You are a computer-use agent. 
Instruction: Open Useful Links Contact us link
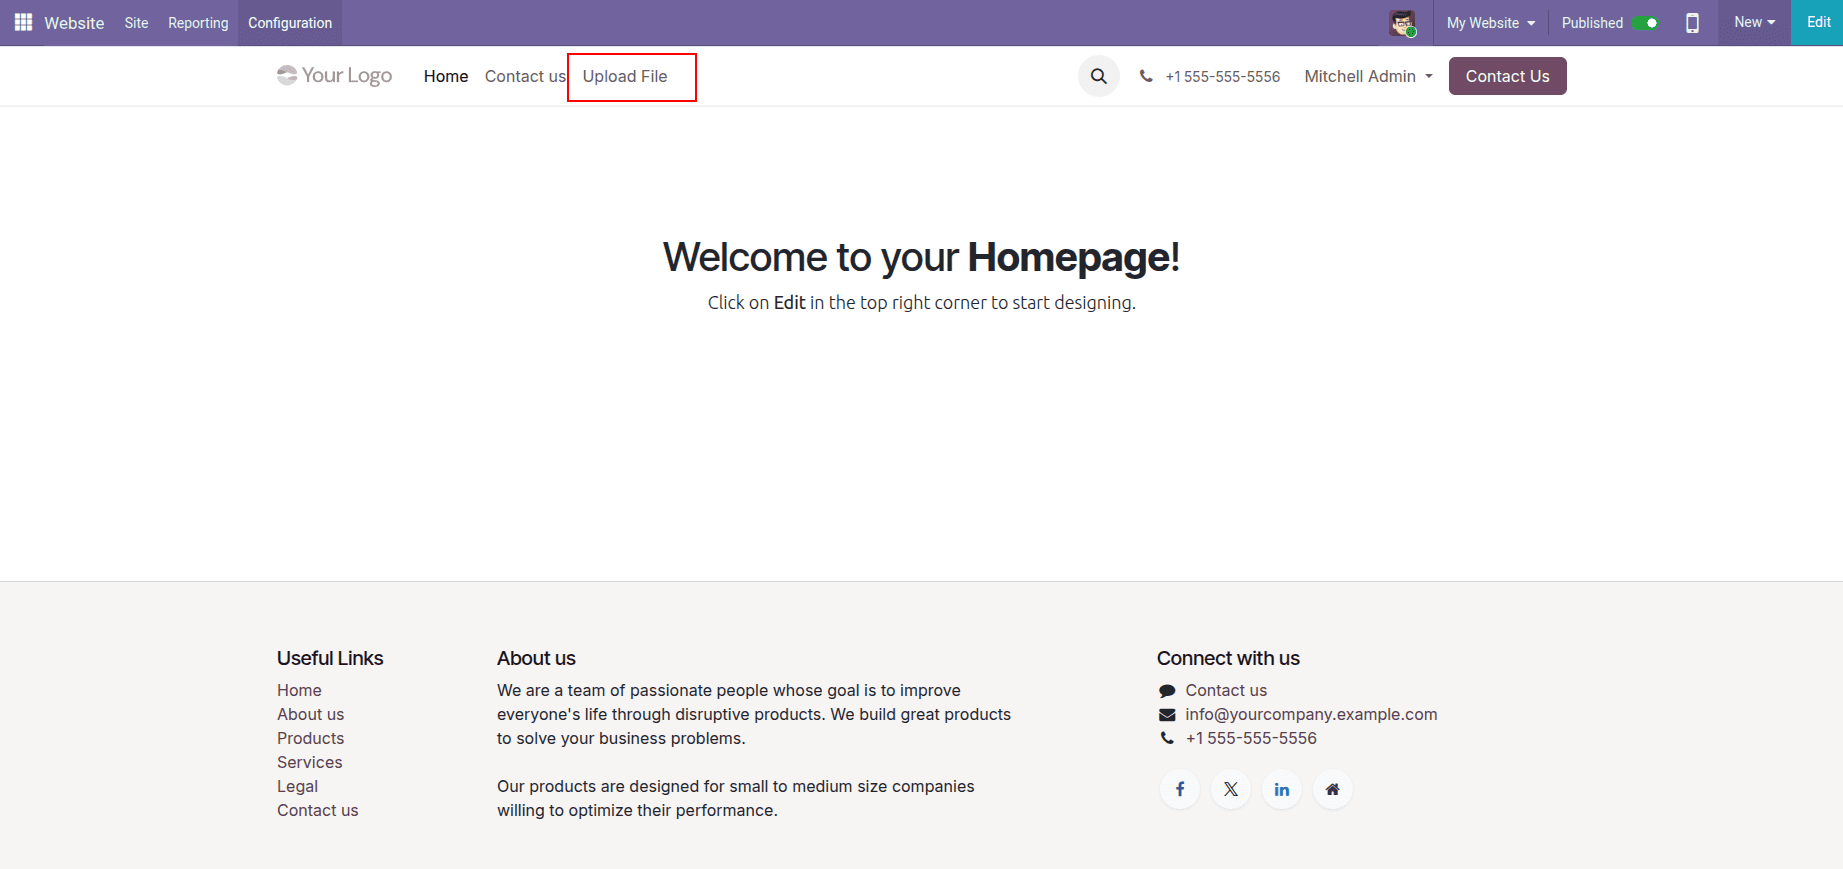(317, 810)
